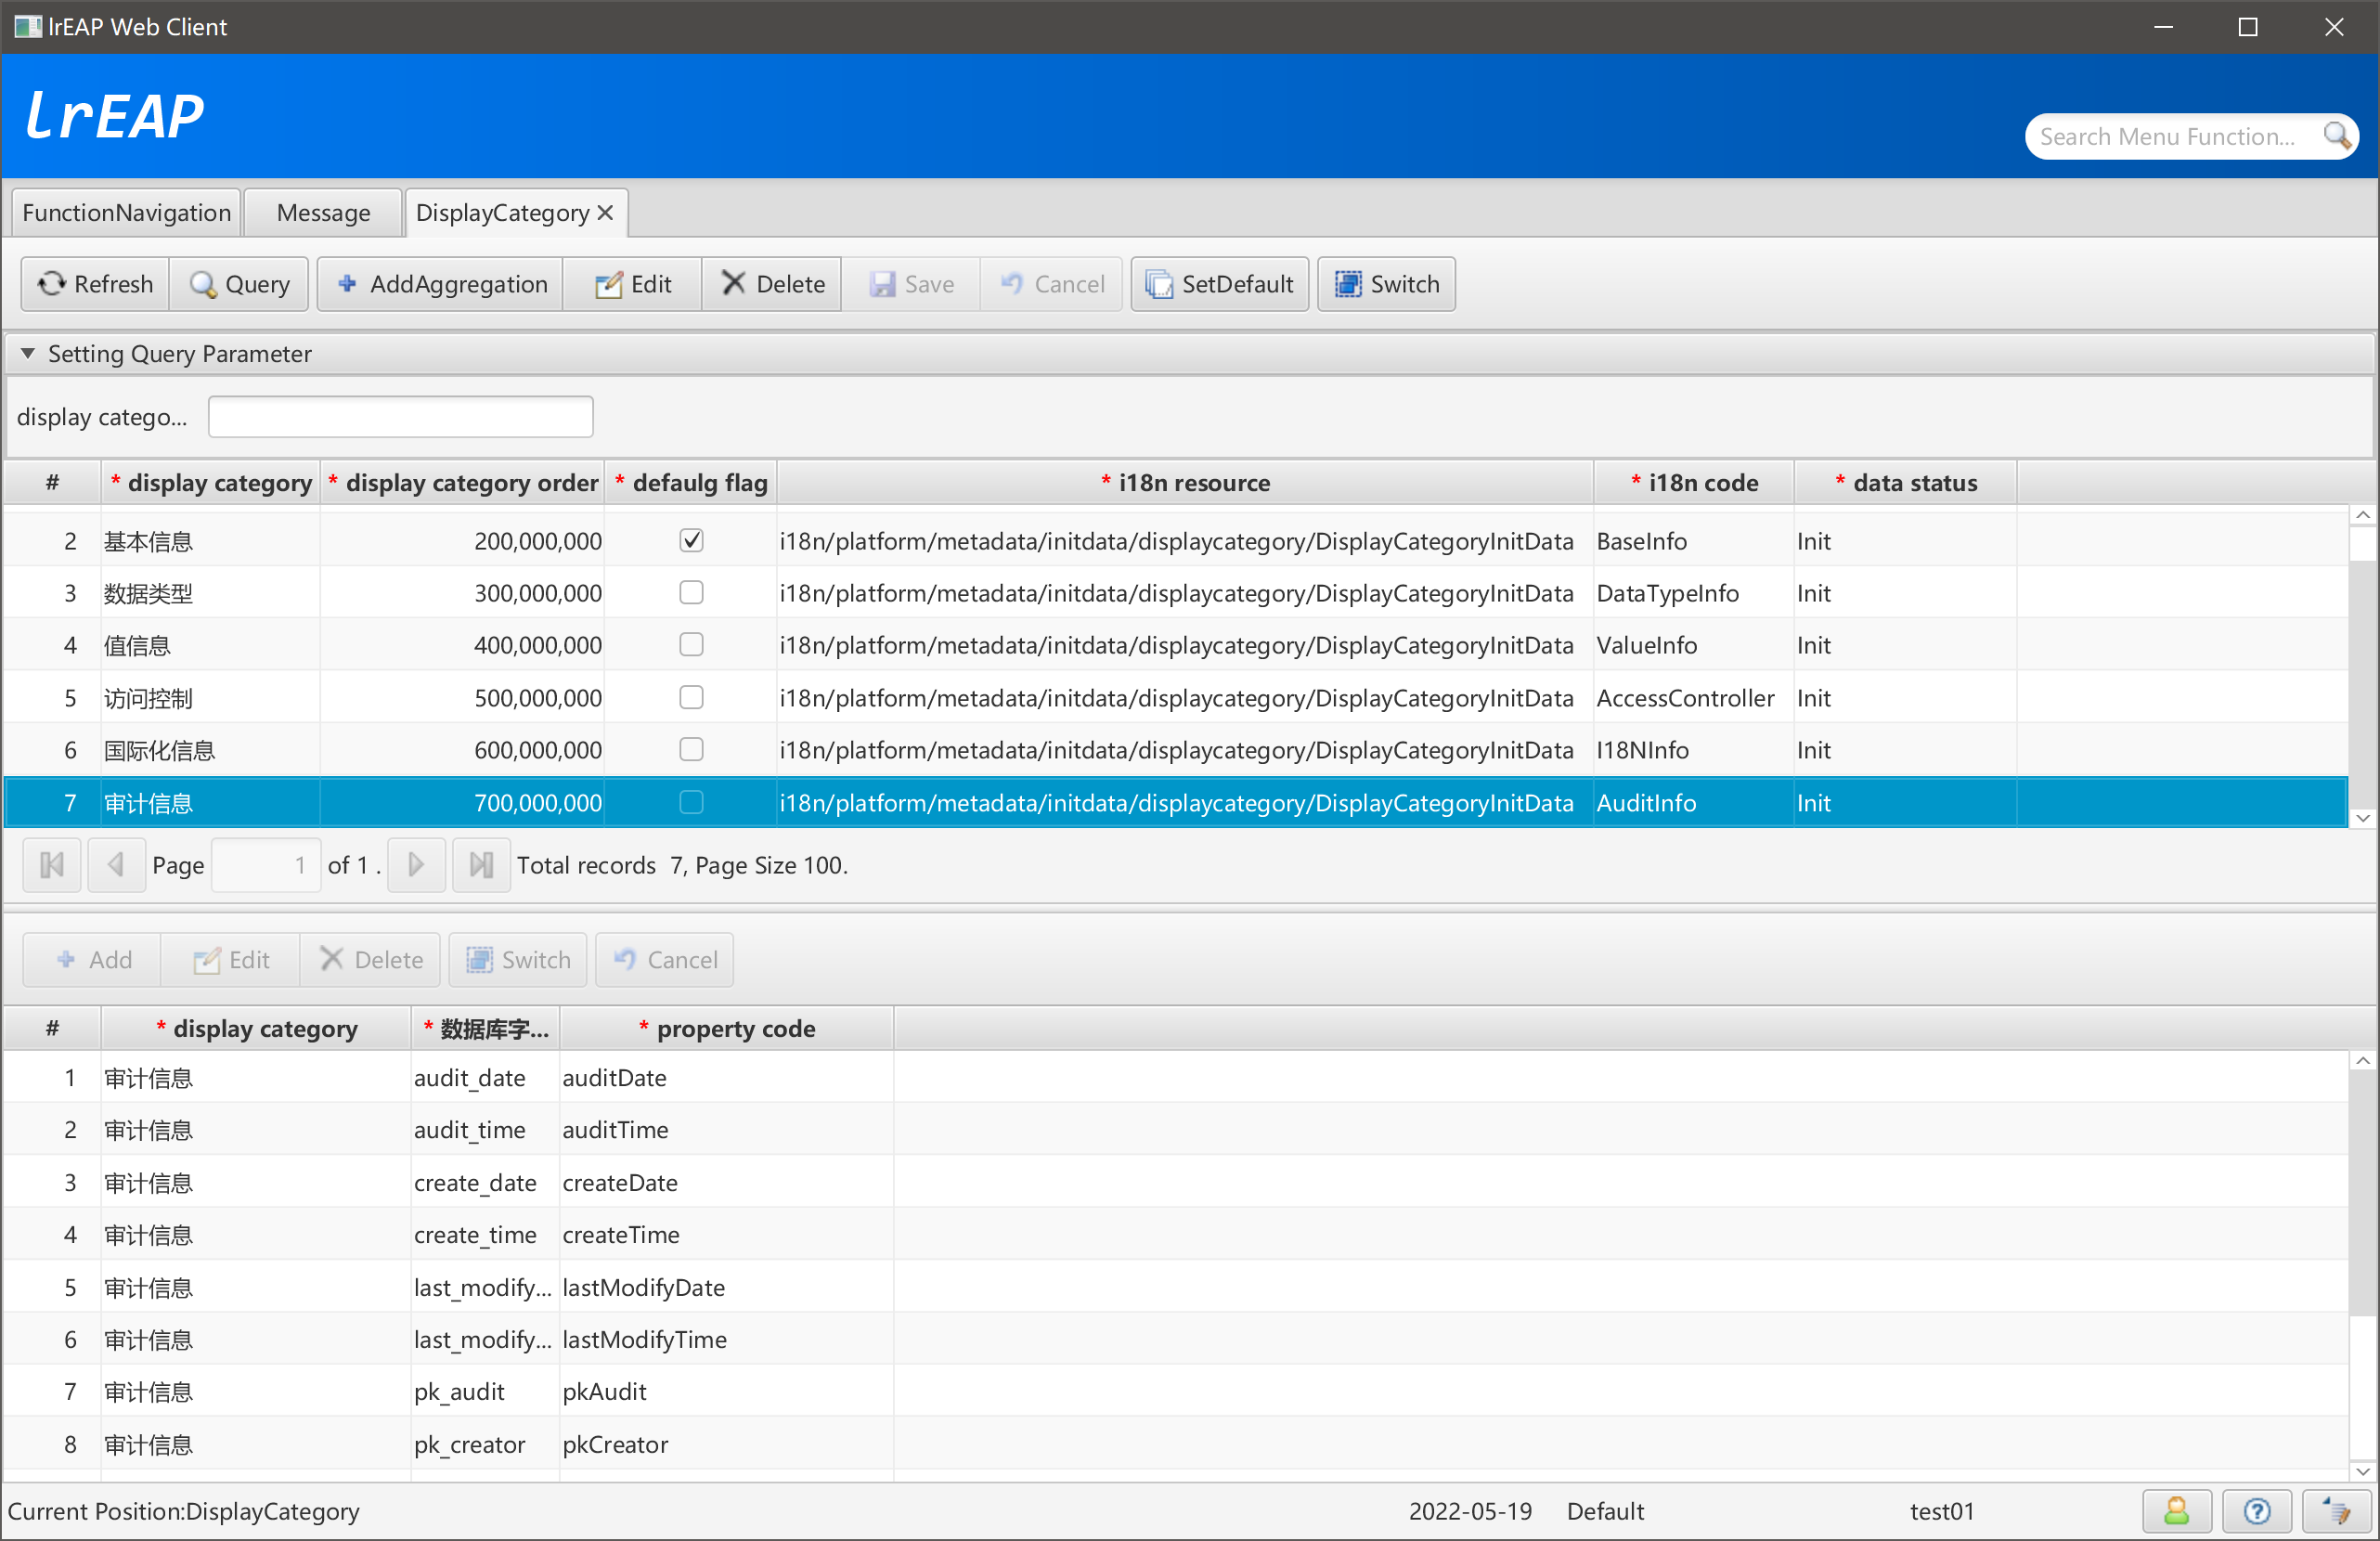
Task: Select the auditDate property row
Action: (x=1176, y=1078)
